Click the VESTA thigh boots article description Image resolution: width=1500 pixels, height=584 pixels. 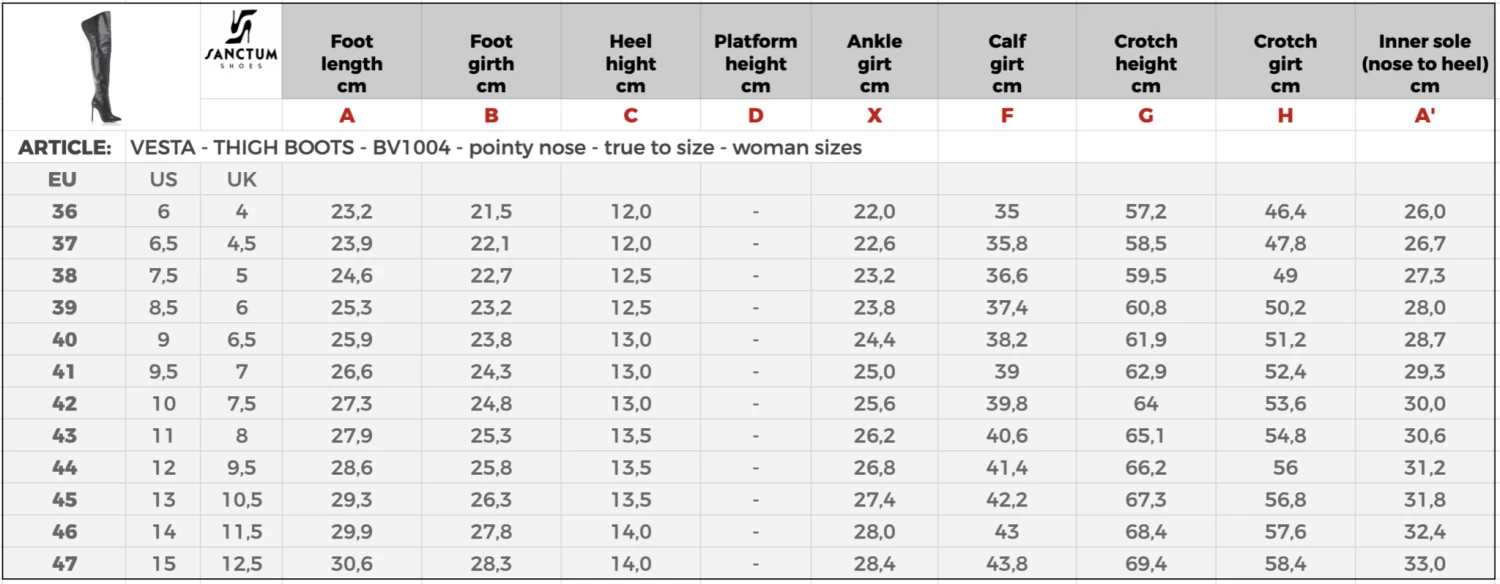click(x=496, y=148)
